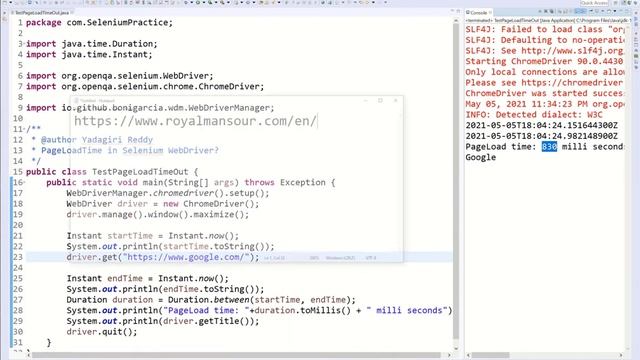
Task: Select the TestPageLoadTimeOut.java editor tab
Action: point(42,13)
